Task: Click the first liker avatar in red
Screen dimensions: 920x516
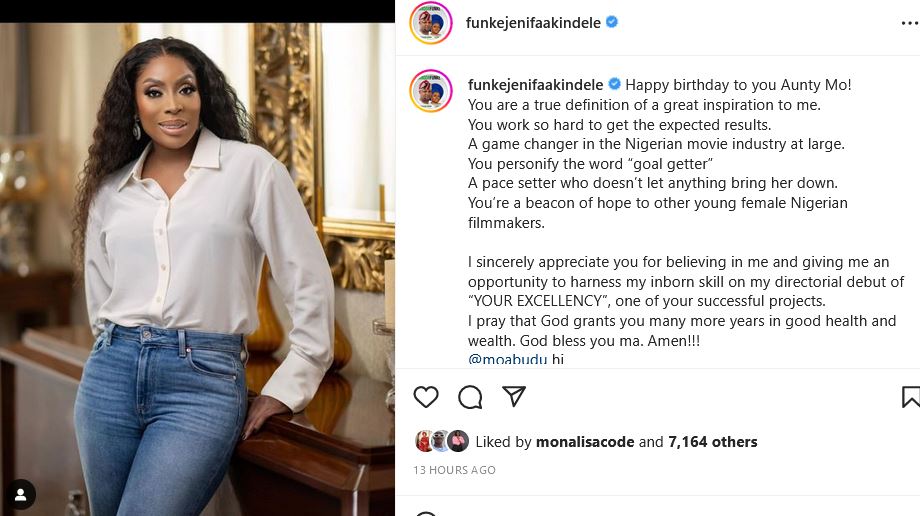Action: [x=425, y=441]
